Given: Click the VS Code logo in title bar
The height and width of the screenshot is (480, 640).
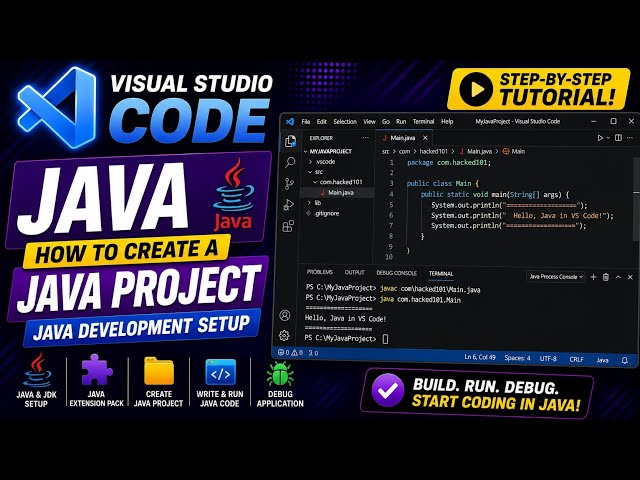Looking at the screenshot, I should pyautogui.click(x=290, y=122).
